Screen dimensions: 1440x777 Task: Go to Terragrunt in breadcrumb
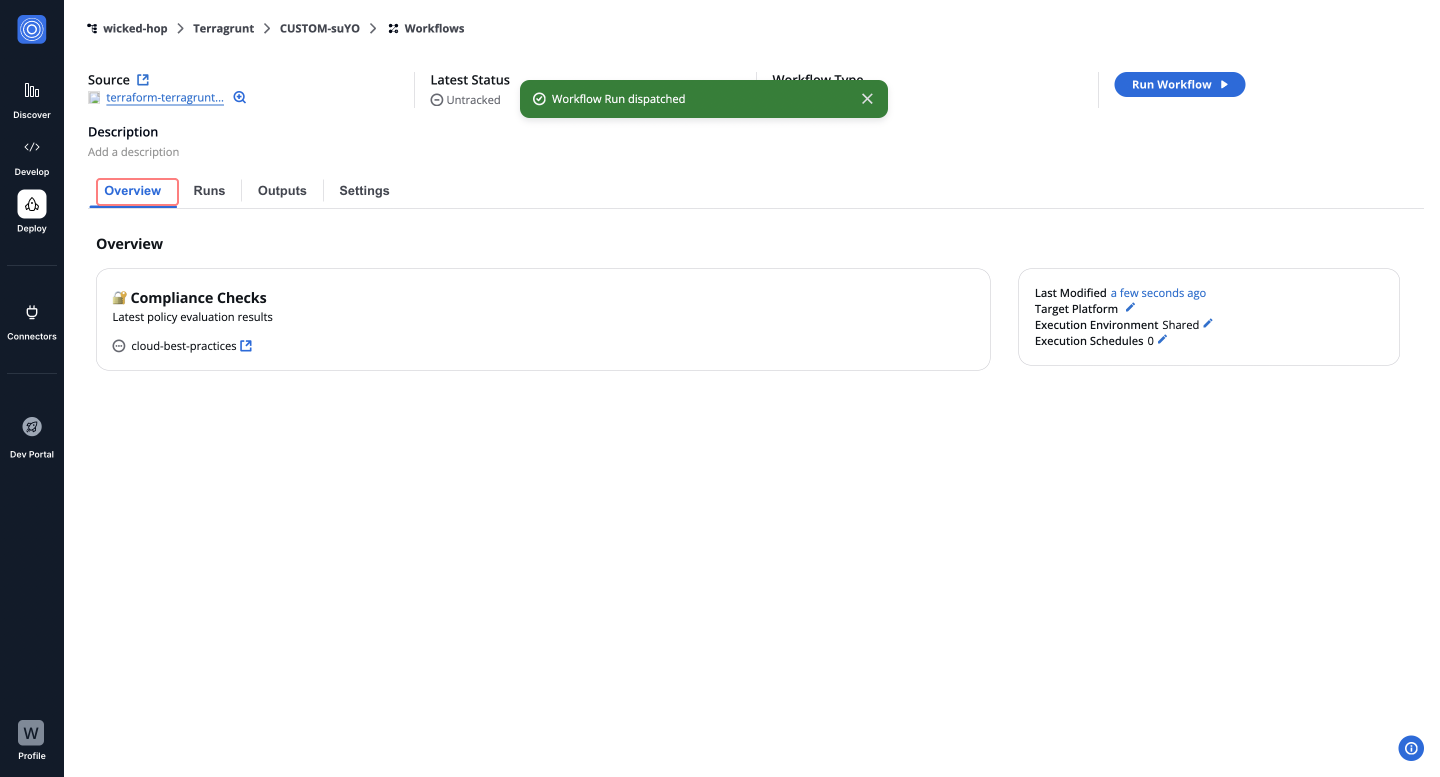[x=226, y=29]
